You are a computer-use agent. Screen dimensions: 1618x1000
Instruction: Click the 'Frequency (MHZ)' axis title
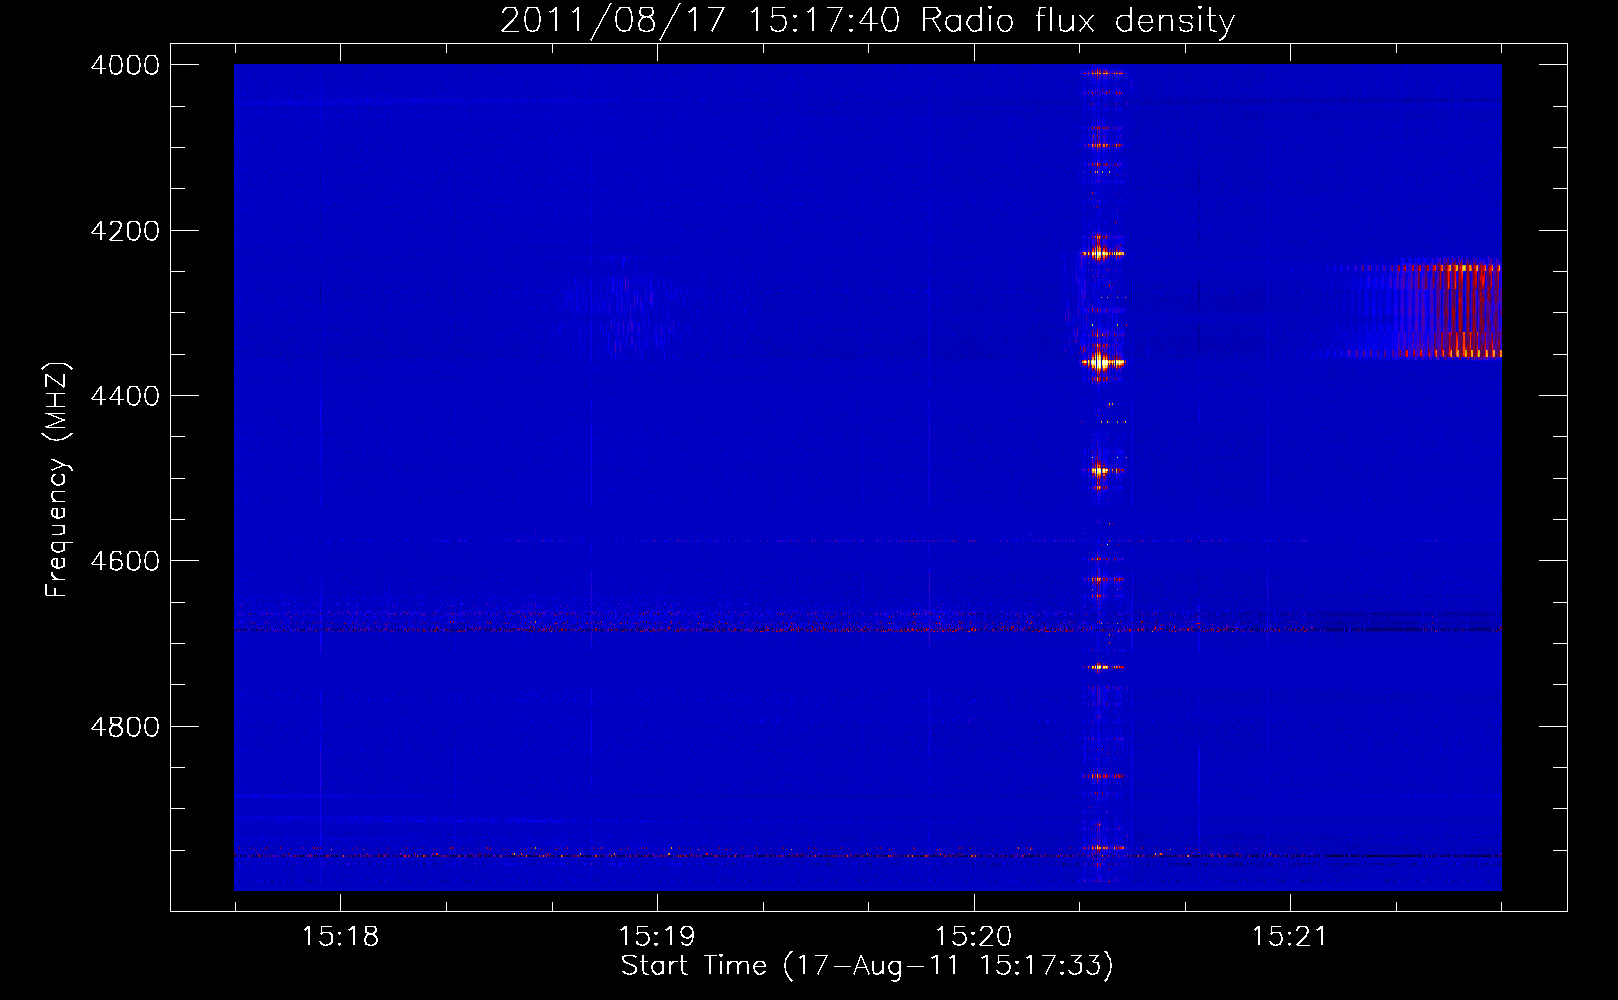58,480
